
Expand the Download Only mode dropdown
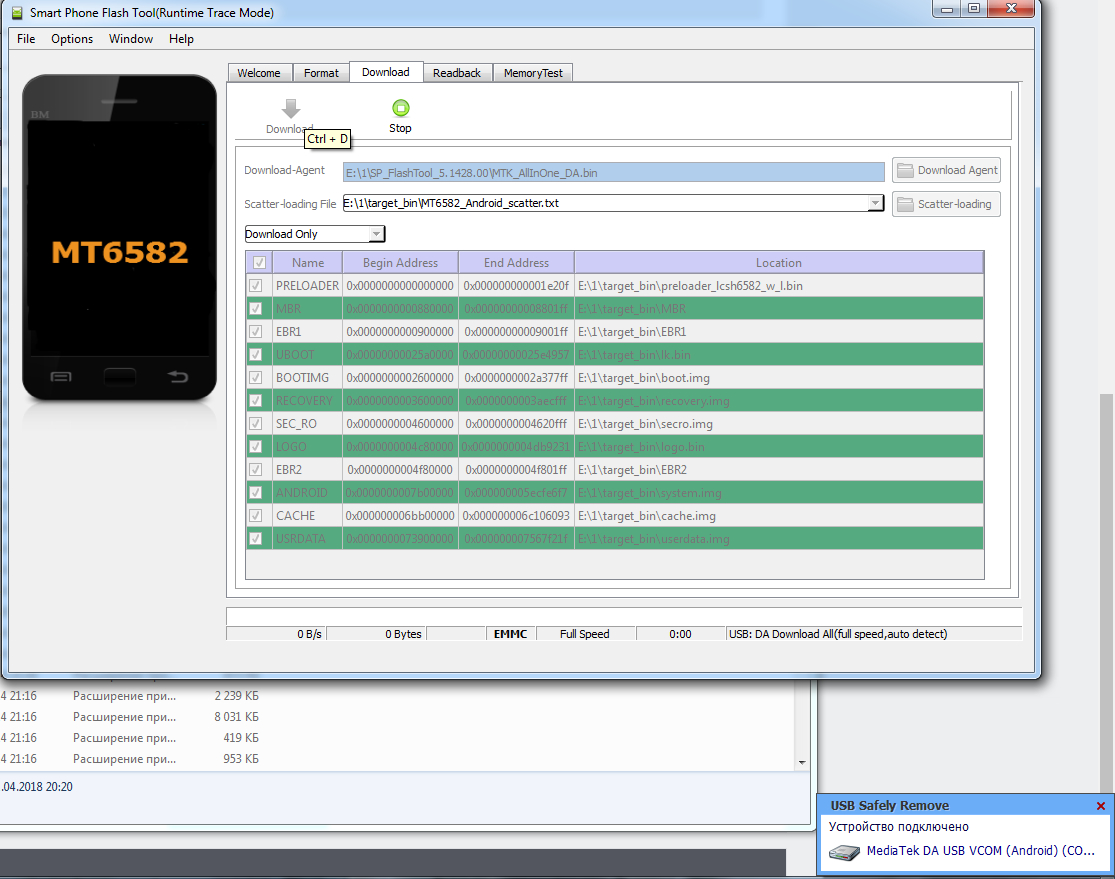376,234
